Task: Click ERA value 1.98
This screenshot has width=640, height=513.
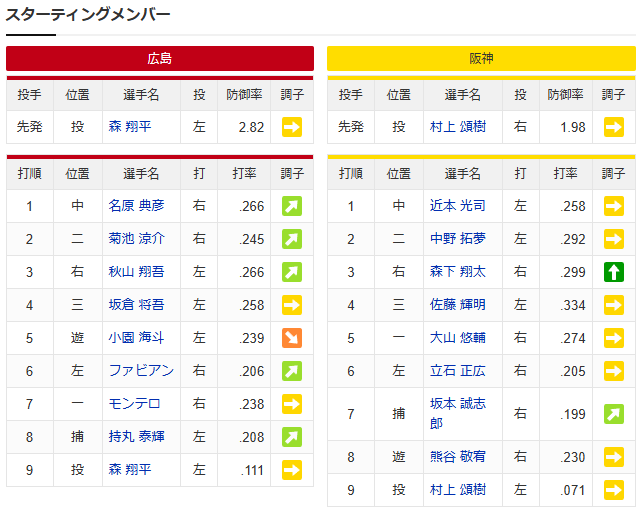Action: (573, 127)
